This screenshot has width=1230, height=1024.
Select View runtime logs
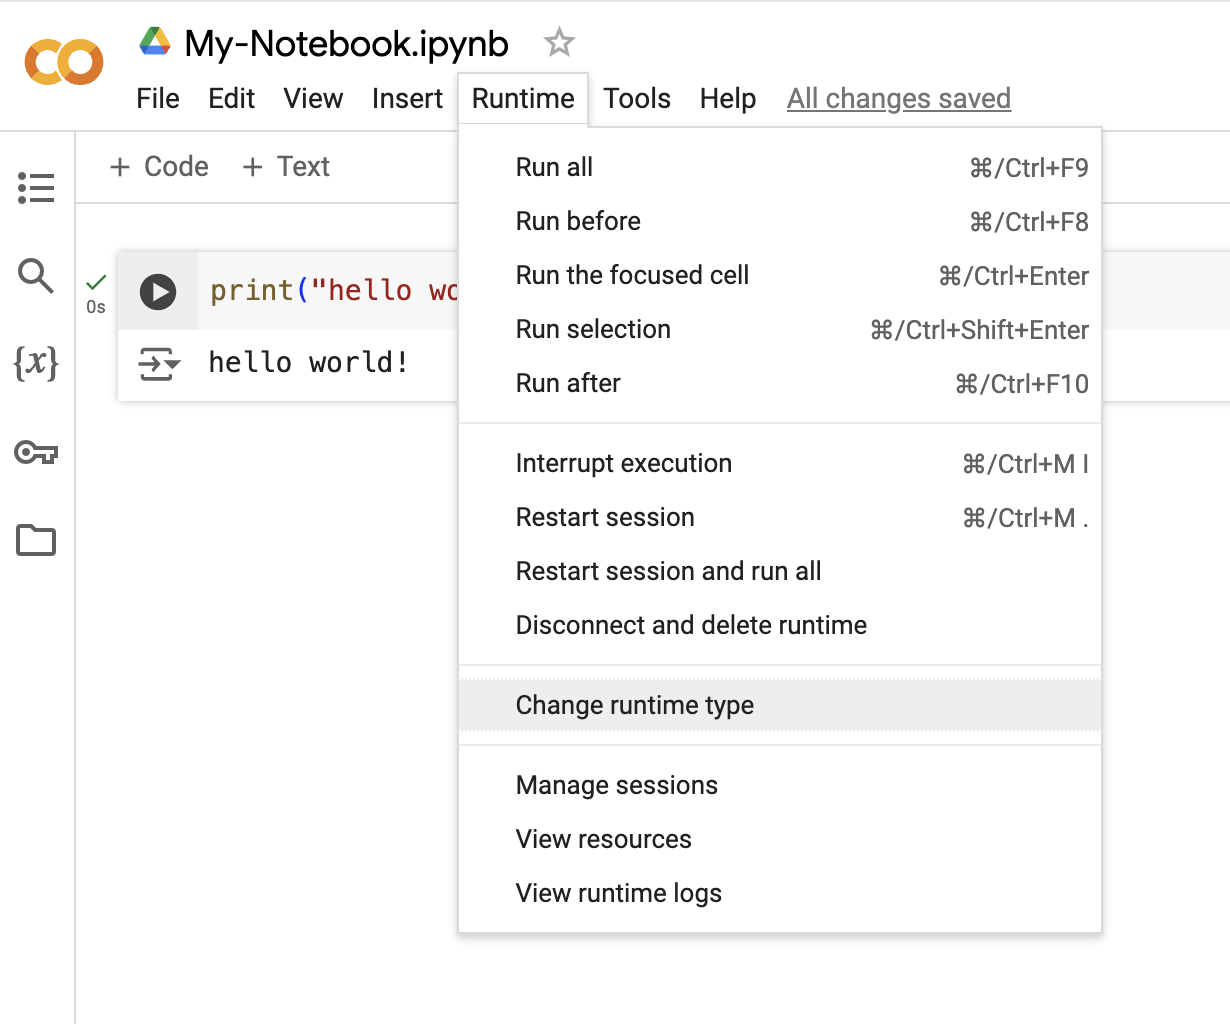(x=618, y=893)
